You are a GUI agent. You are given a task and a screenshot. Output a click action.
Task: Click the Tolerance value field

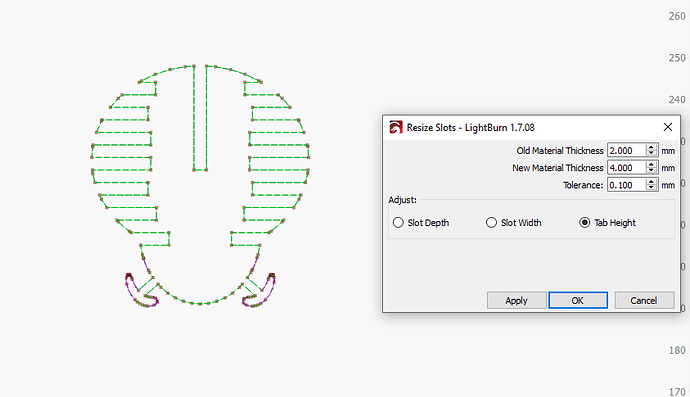627,185
